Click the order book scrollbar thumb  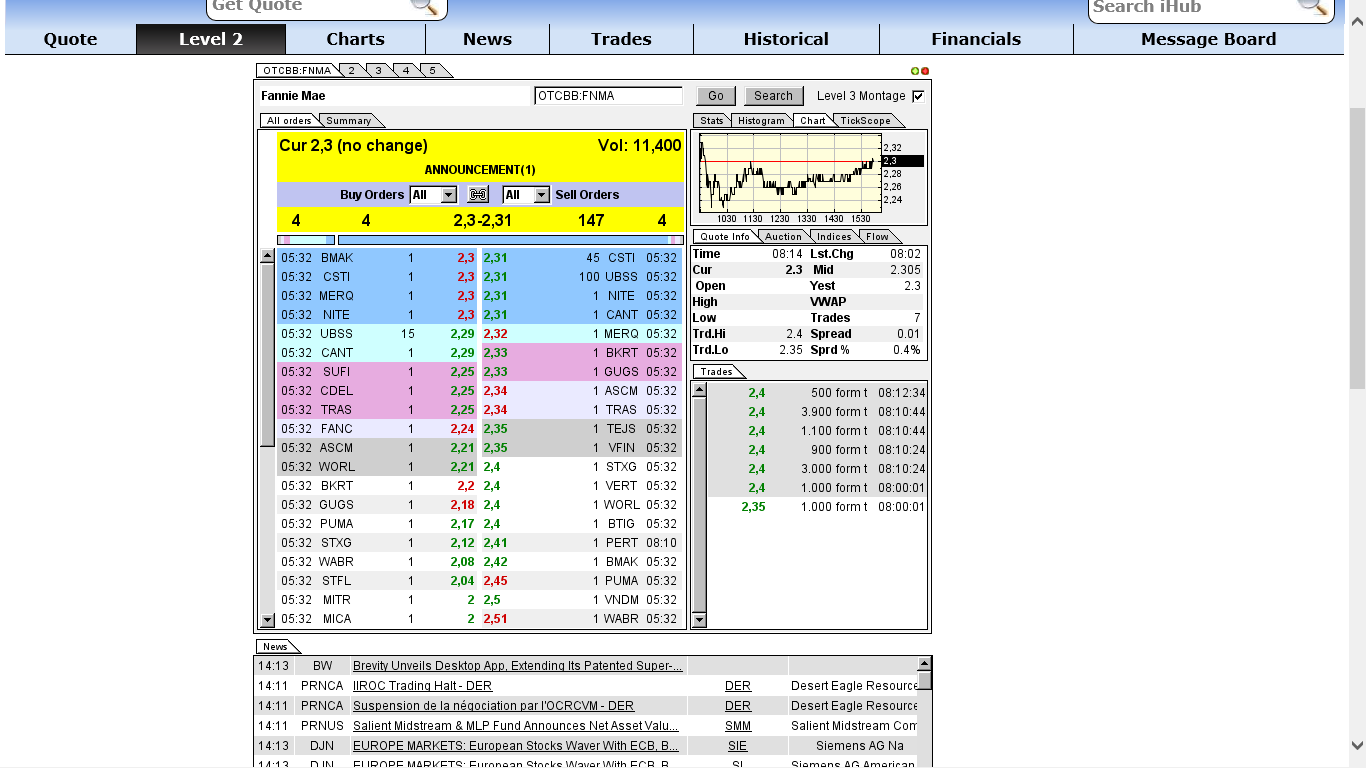(267, 355)
